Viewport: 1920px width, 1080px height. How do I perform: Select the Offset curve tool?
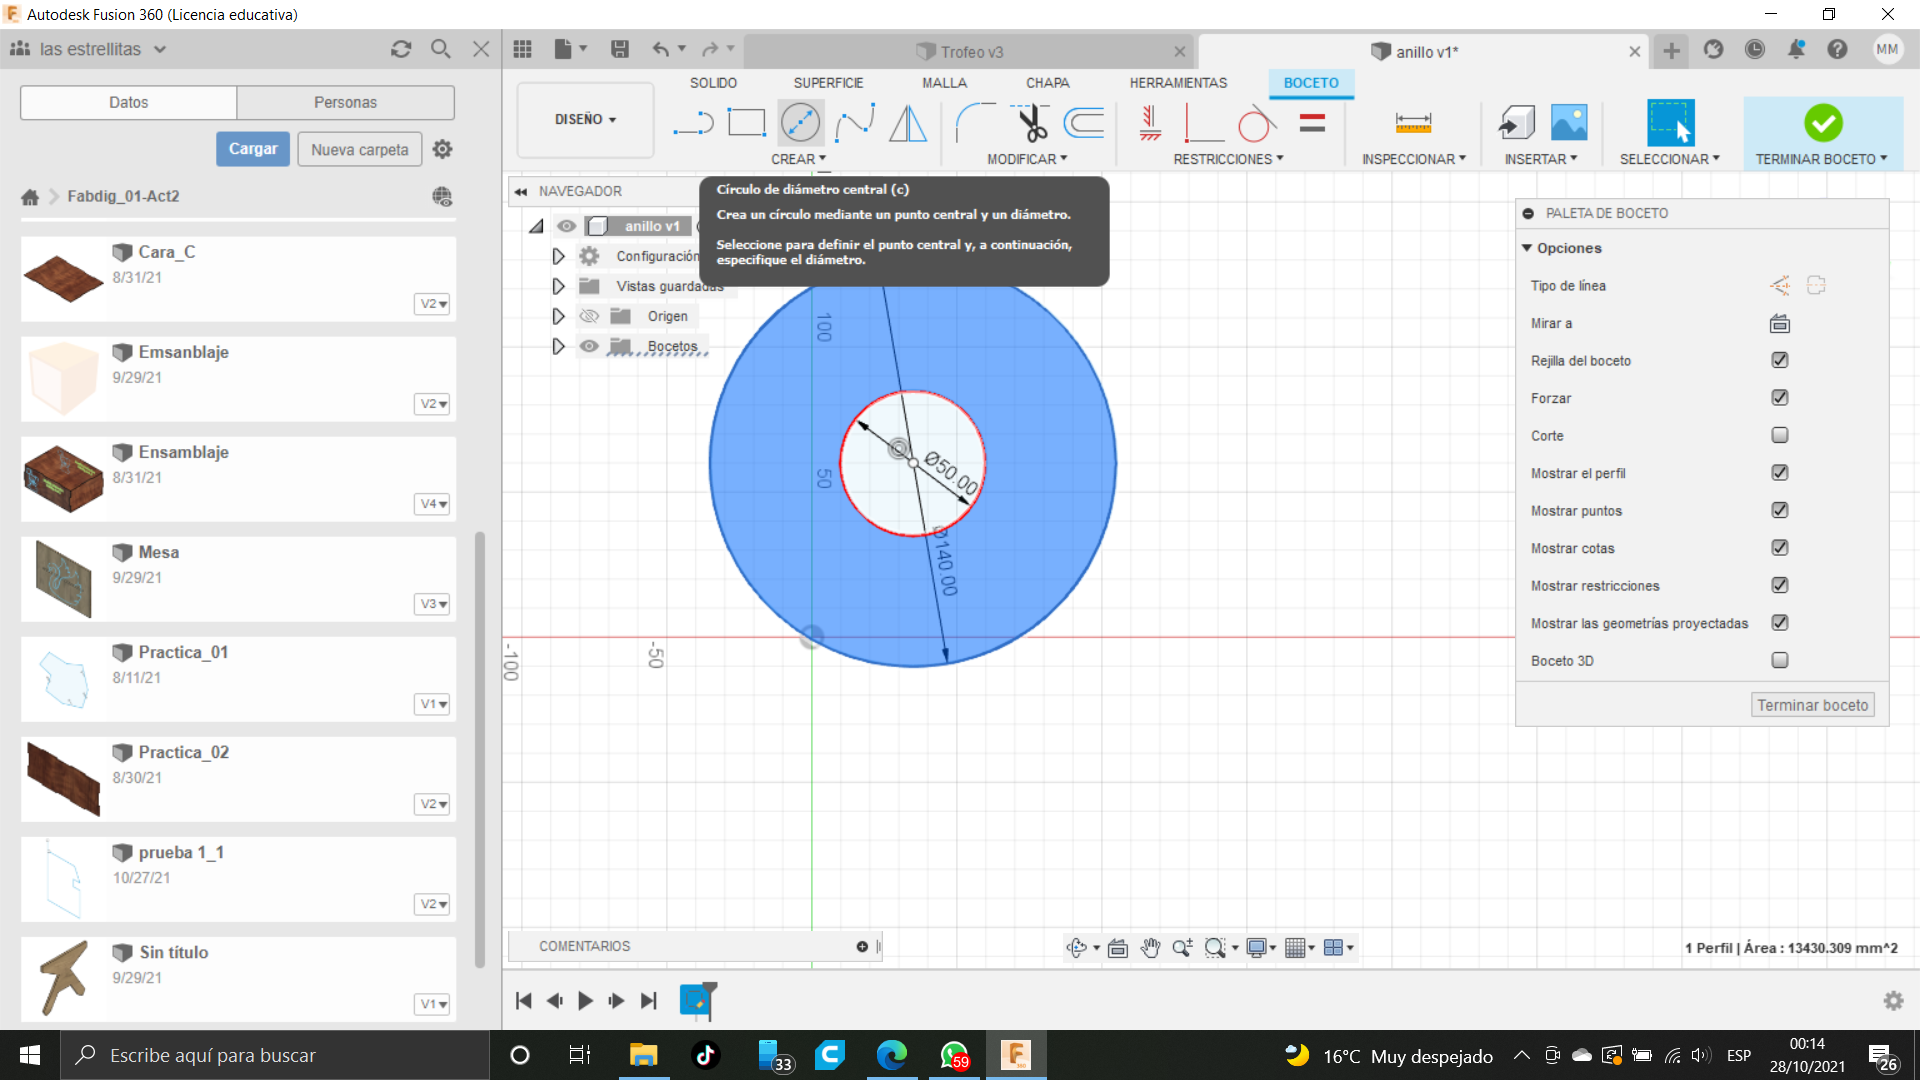pyautogui.click(x=1085, y=123)
